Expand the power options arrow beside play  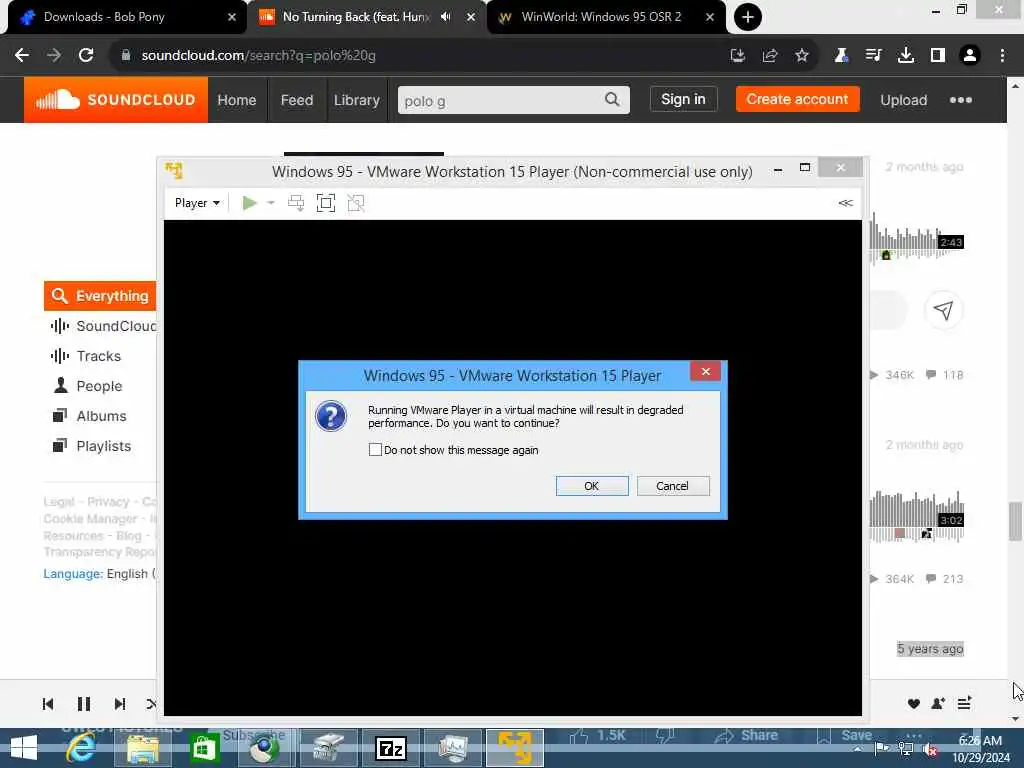270,203
